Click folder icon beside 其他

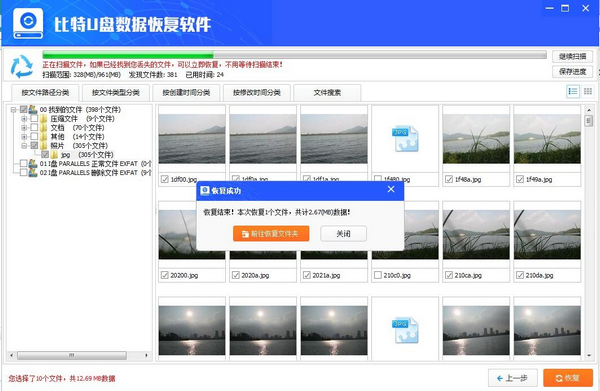(44, 137)
